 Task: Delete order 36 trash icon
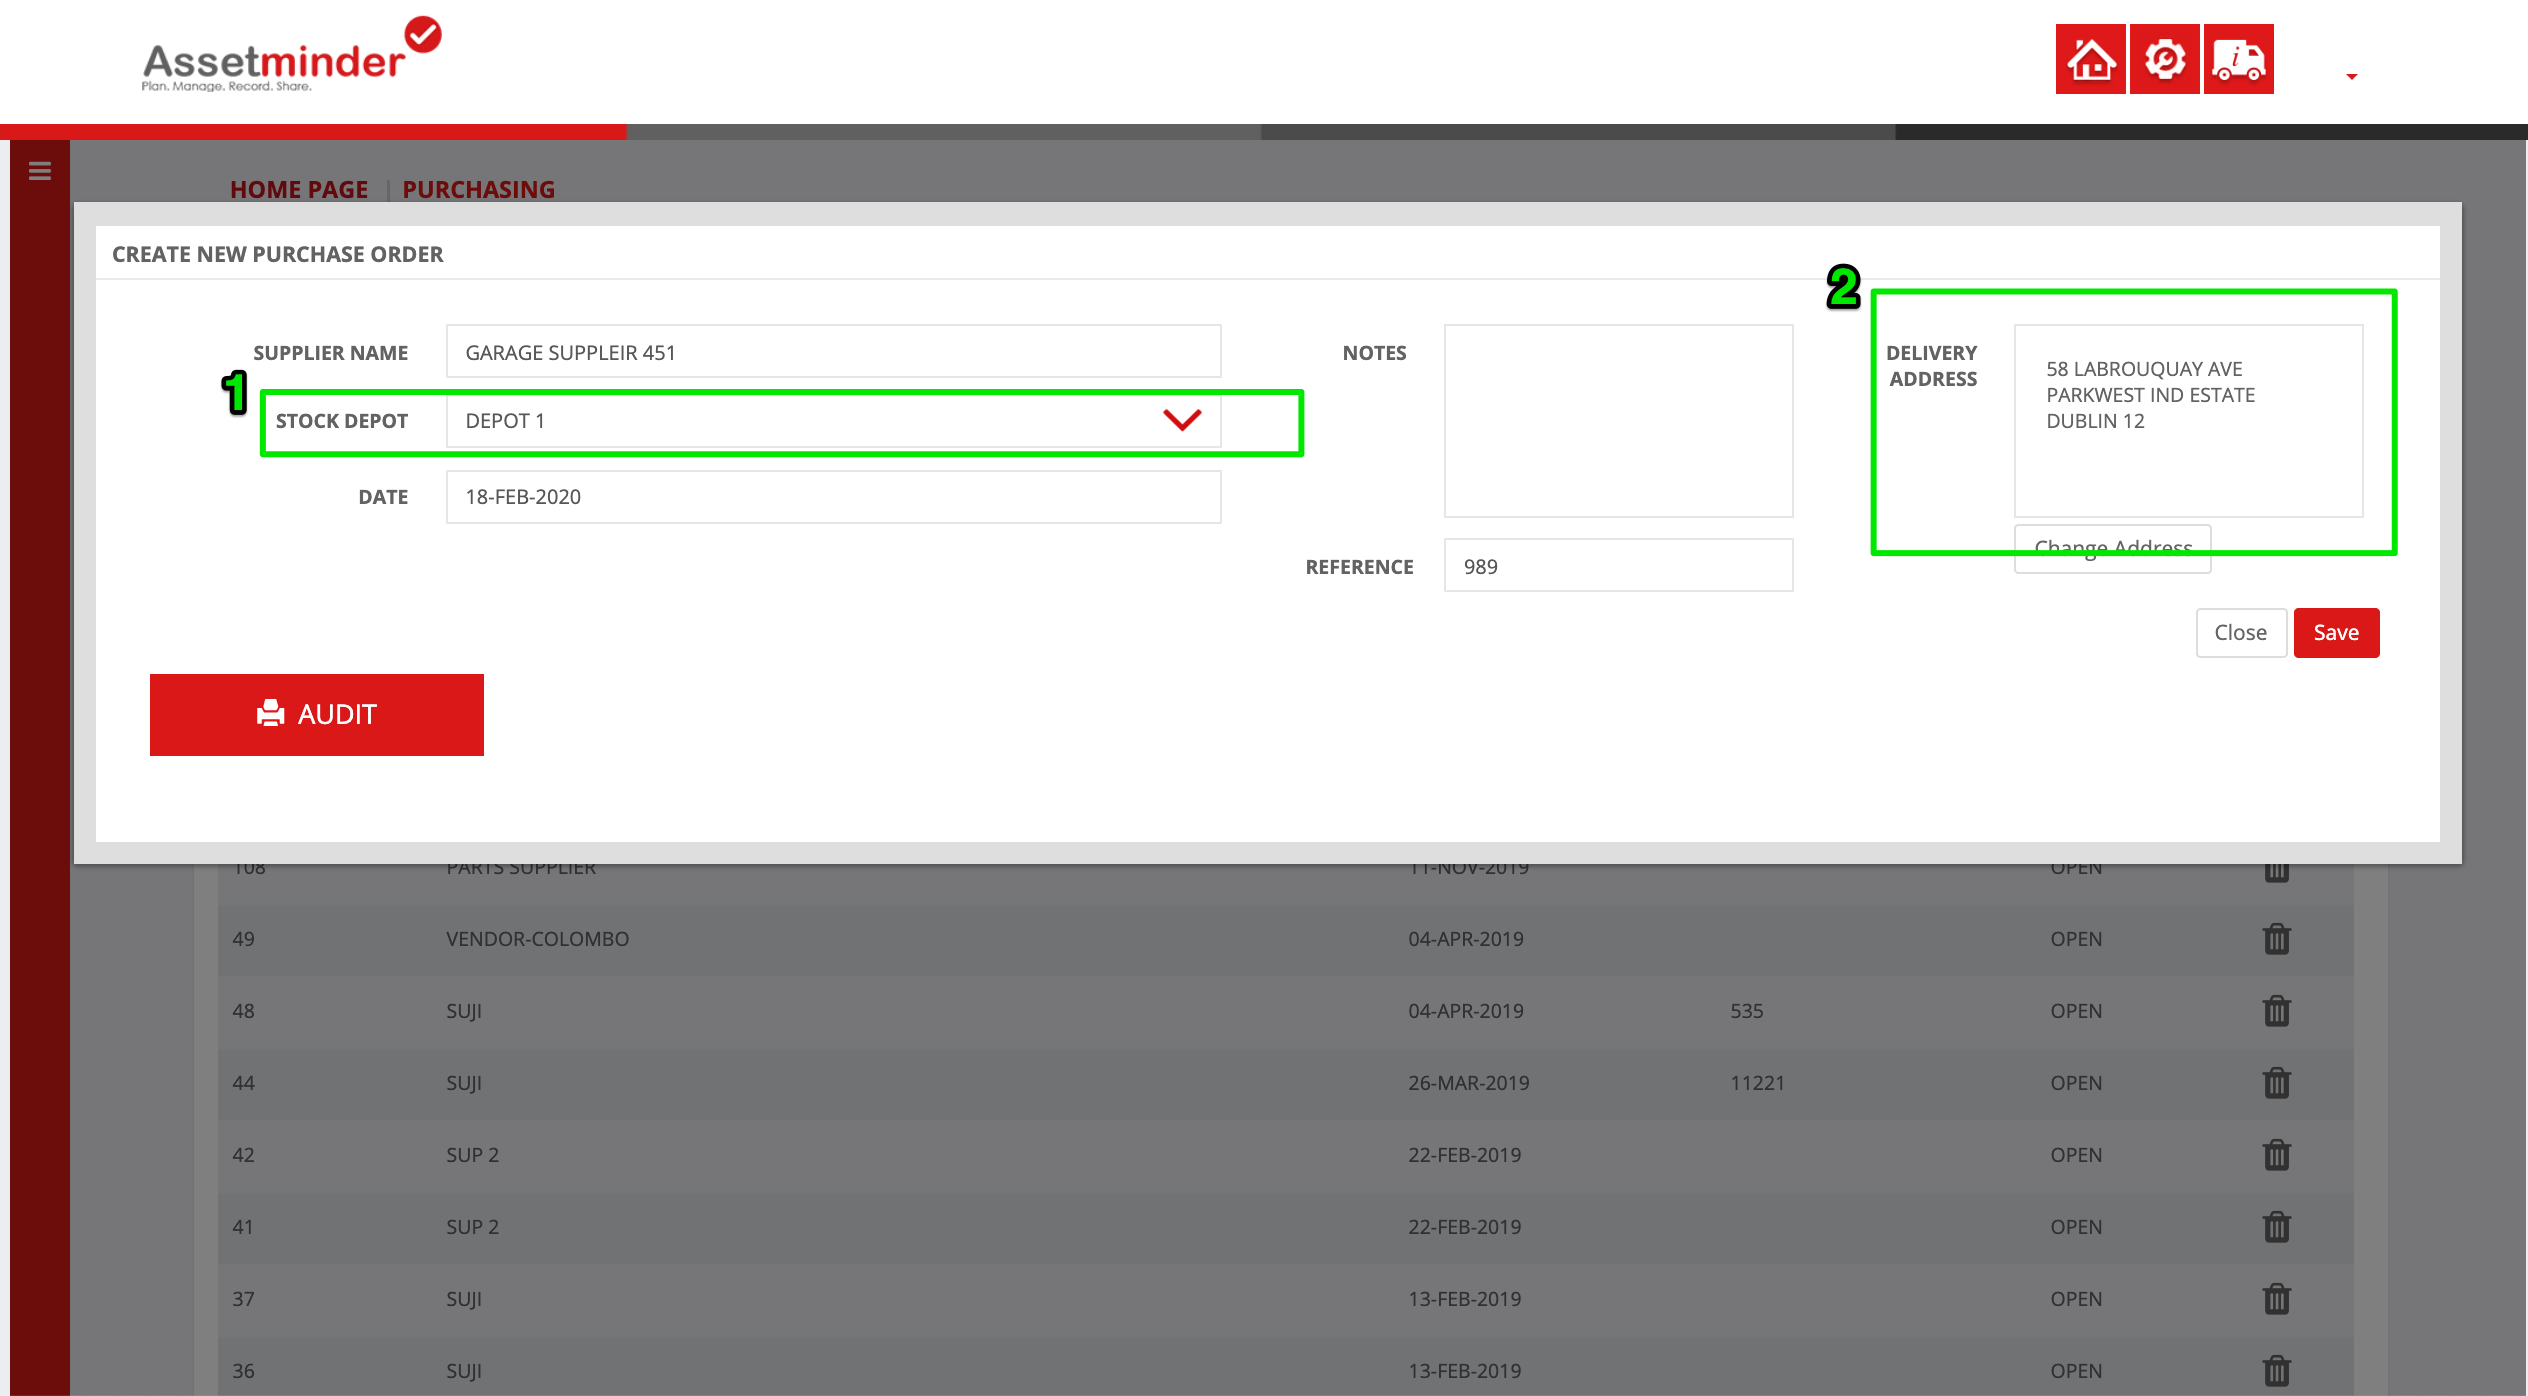coord(2276,1370)
